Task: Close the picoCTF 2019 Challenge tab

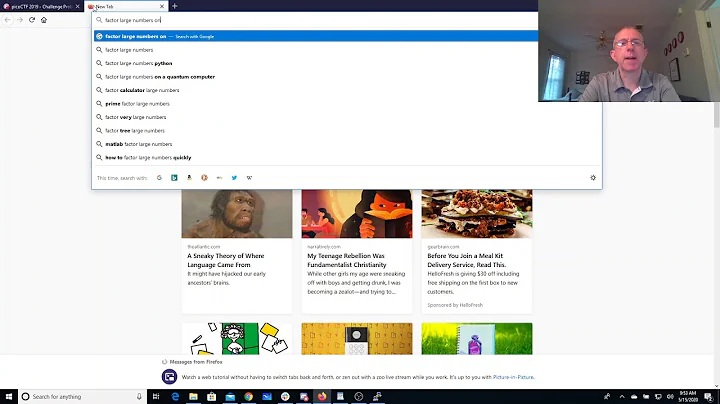Action: click(77, 6)
